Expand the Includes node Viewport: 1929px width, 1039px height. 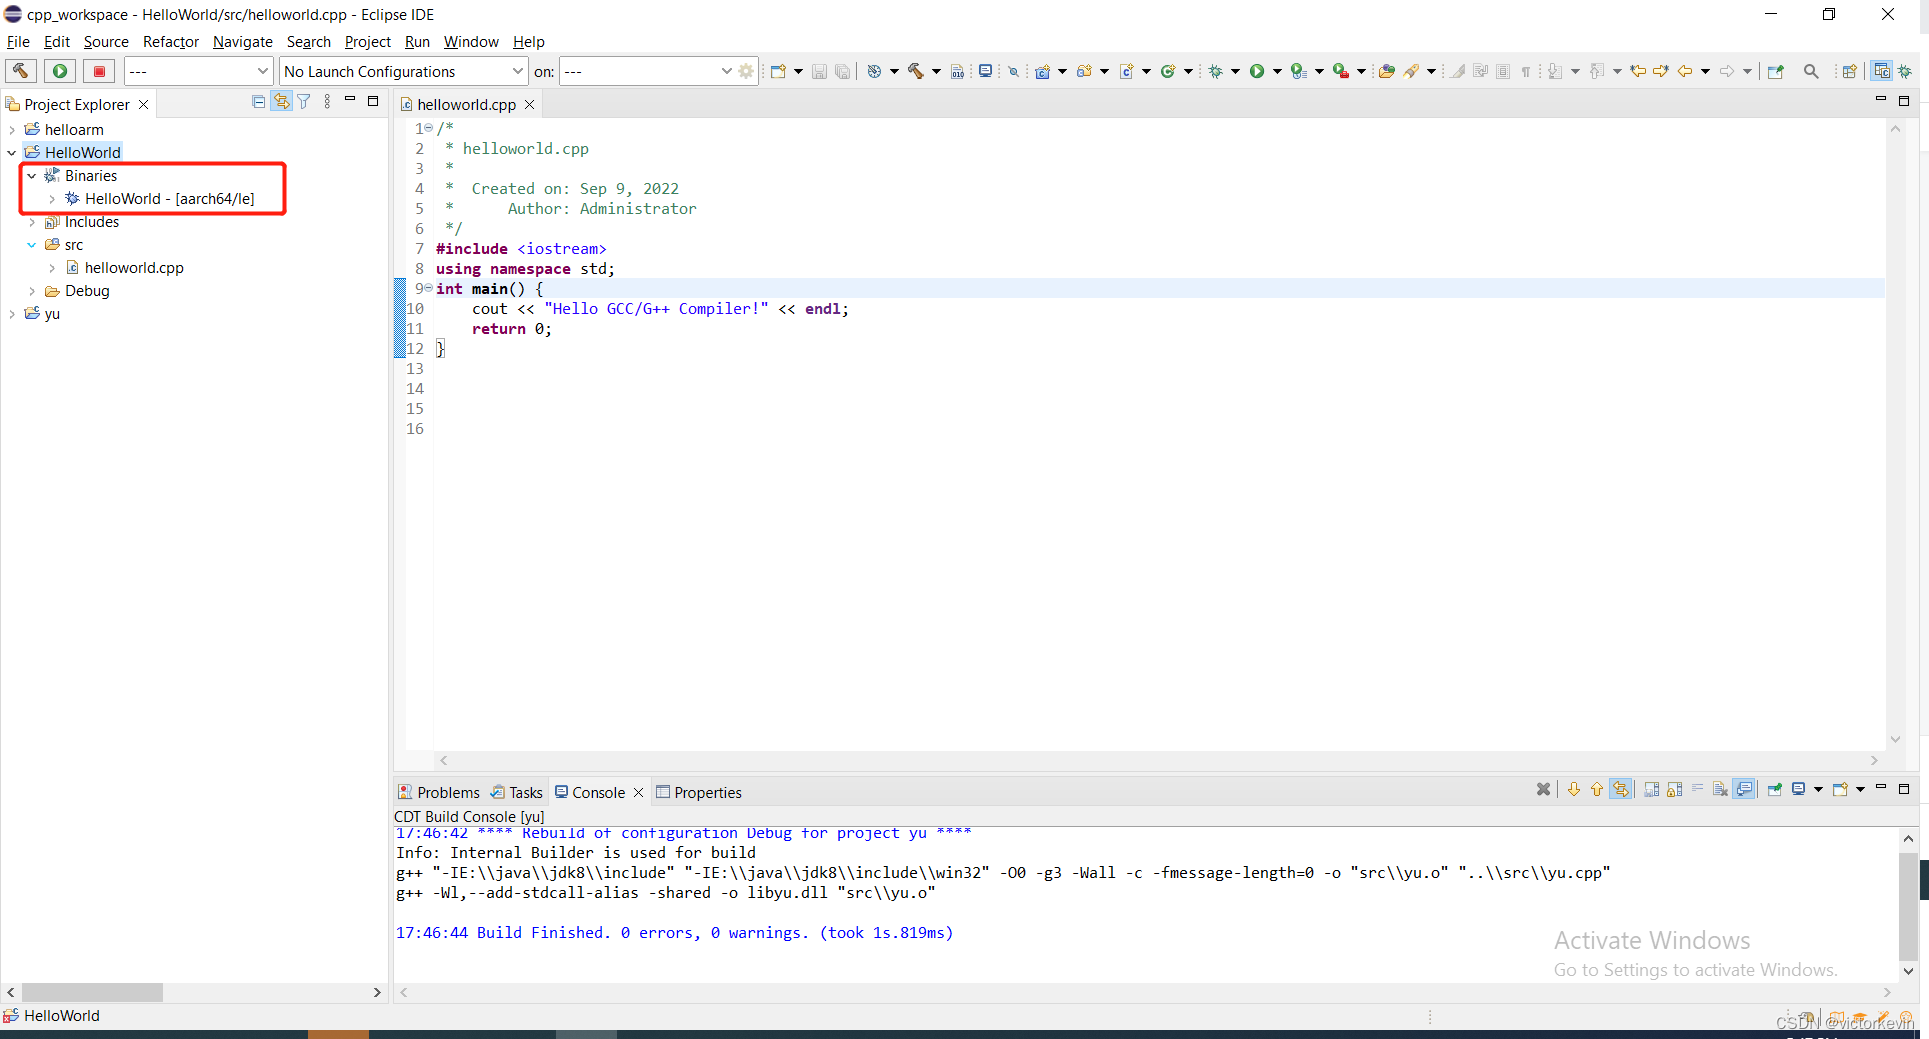click(x=33, y=222)
